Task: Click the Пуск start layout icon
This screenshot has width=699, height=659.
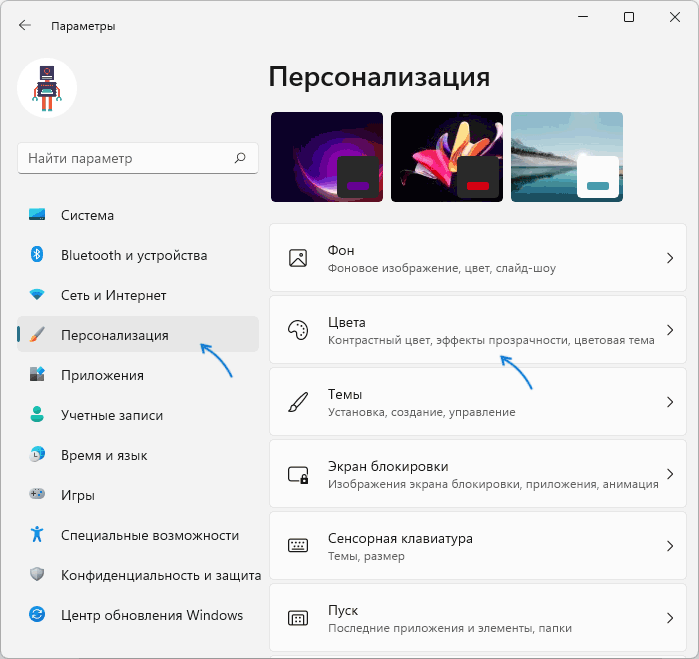Action: pos(298,618)
